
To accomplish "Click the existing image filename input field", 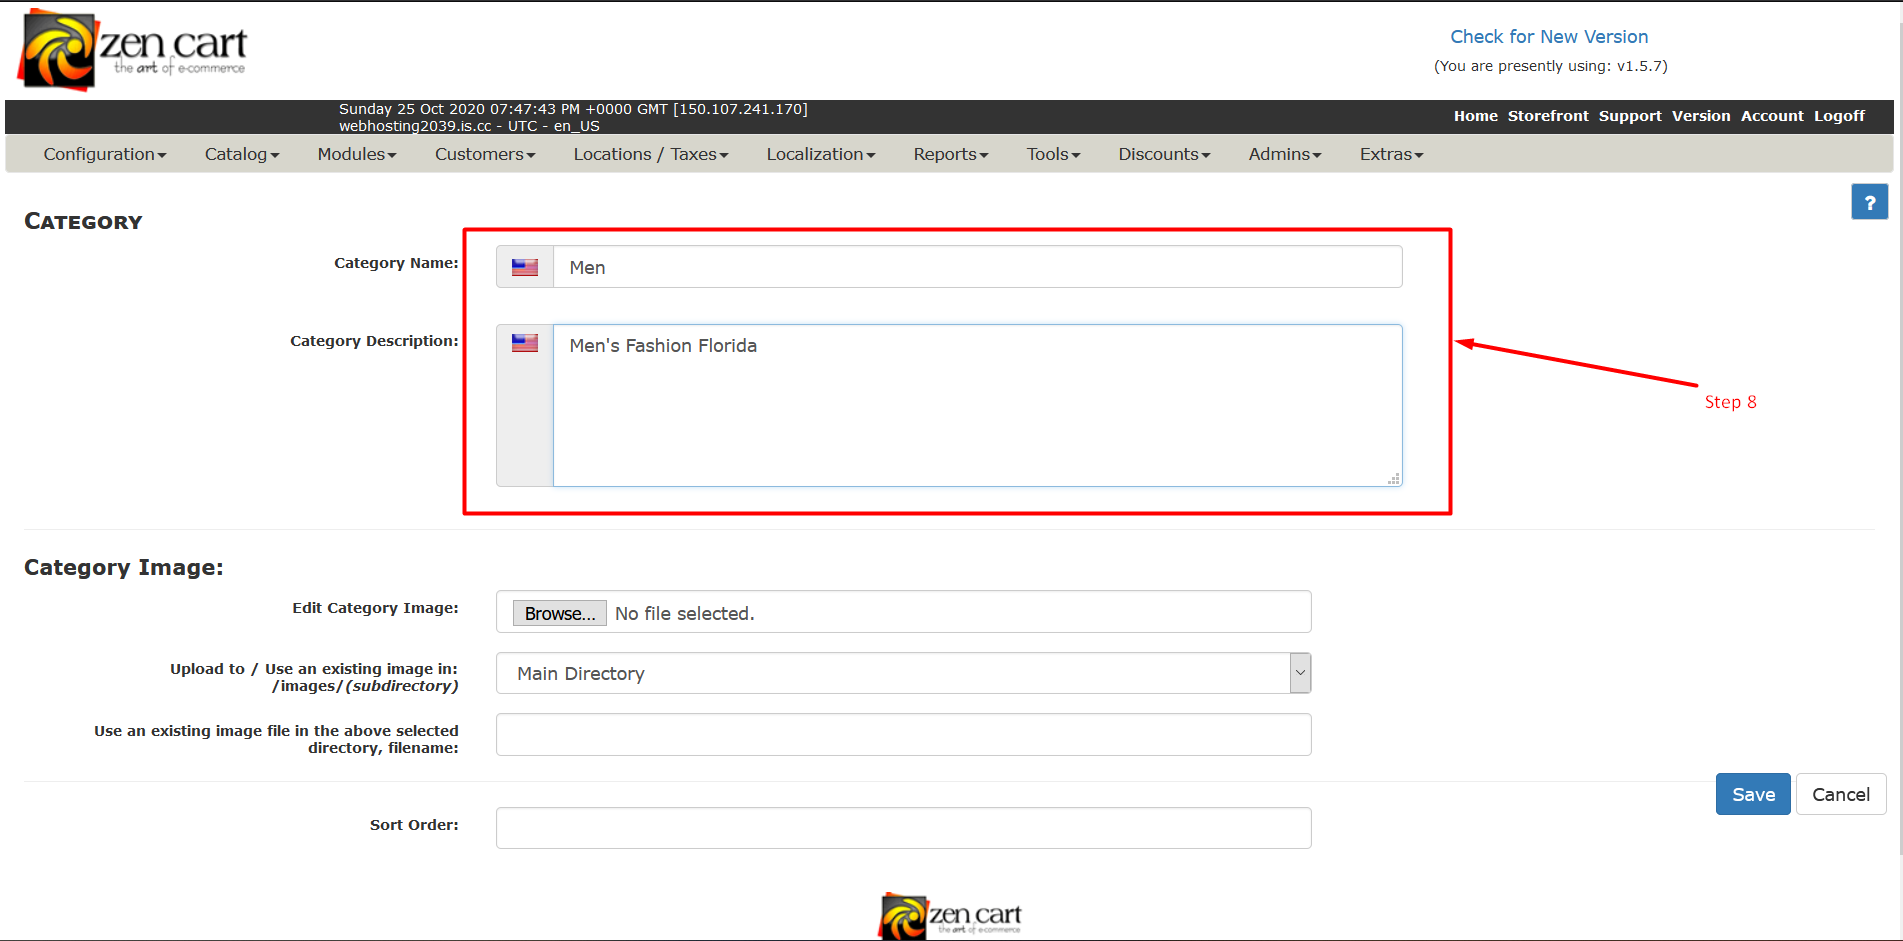I will pyautogui.click(x=903, y=735).
